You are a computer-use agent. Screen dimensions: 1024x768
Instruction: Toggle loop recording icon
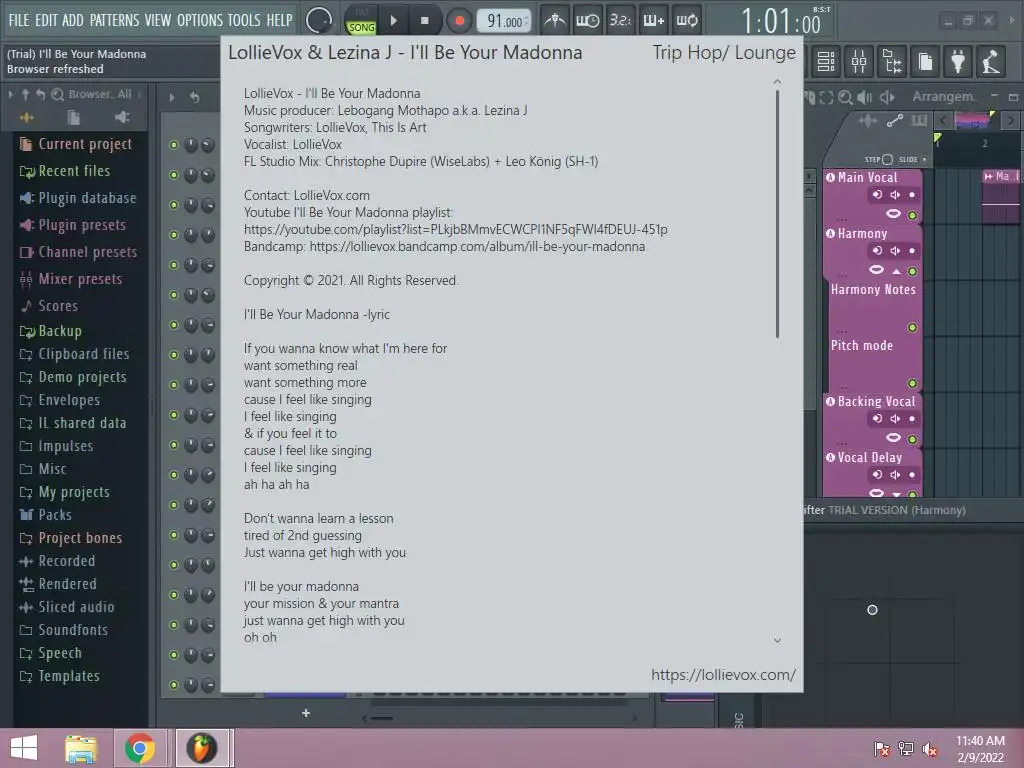pos(686,21)
